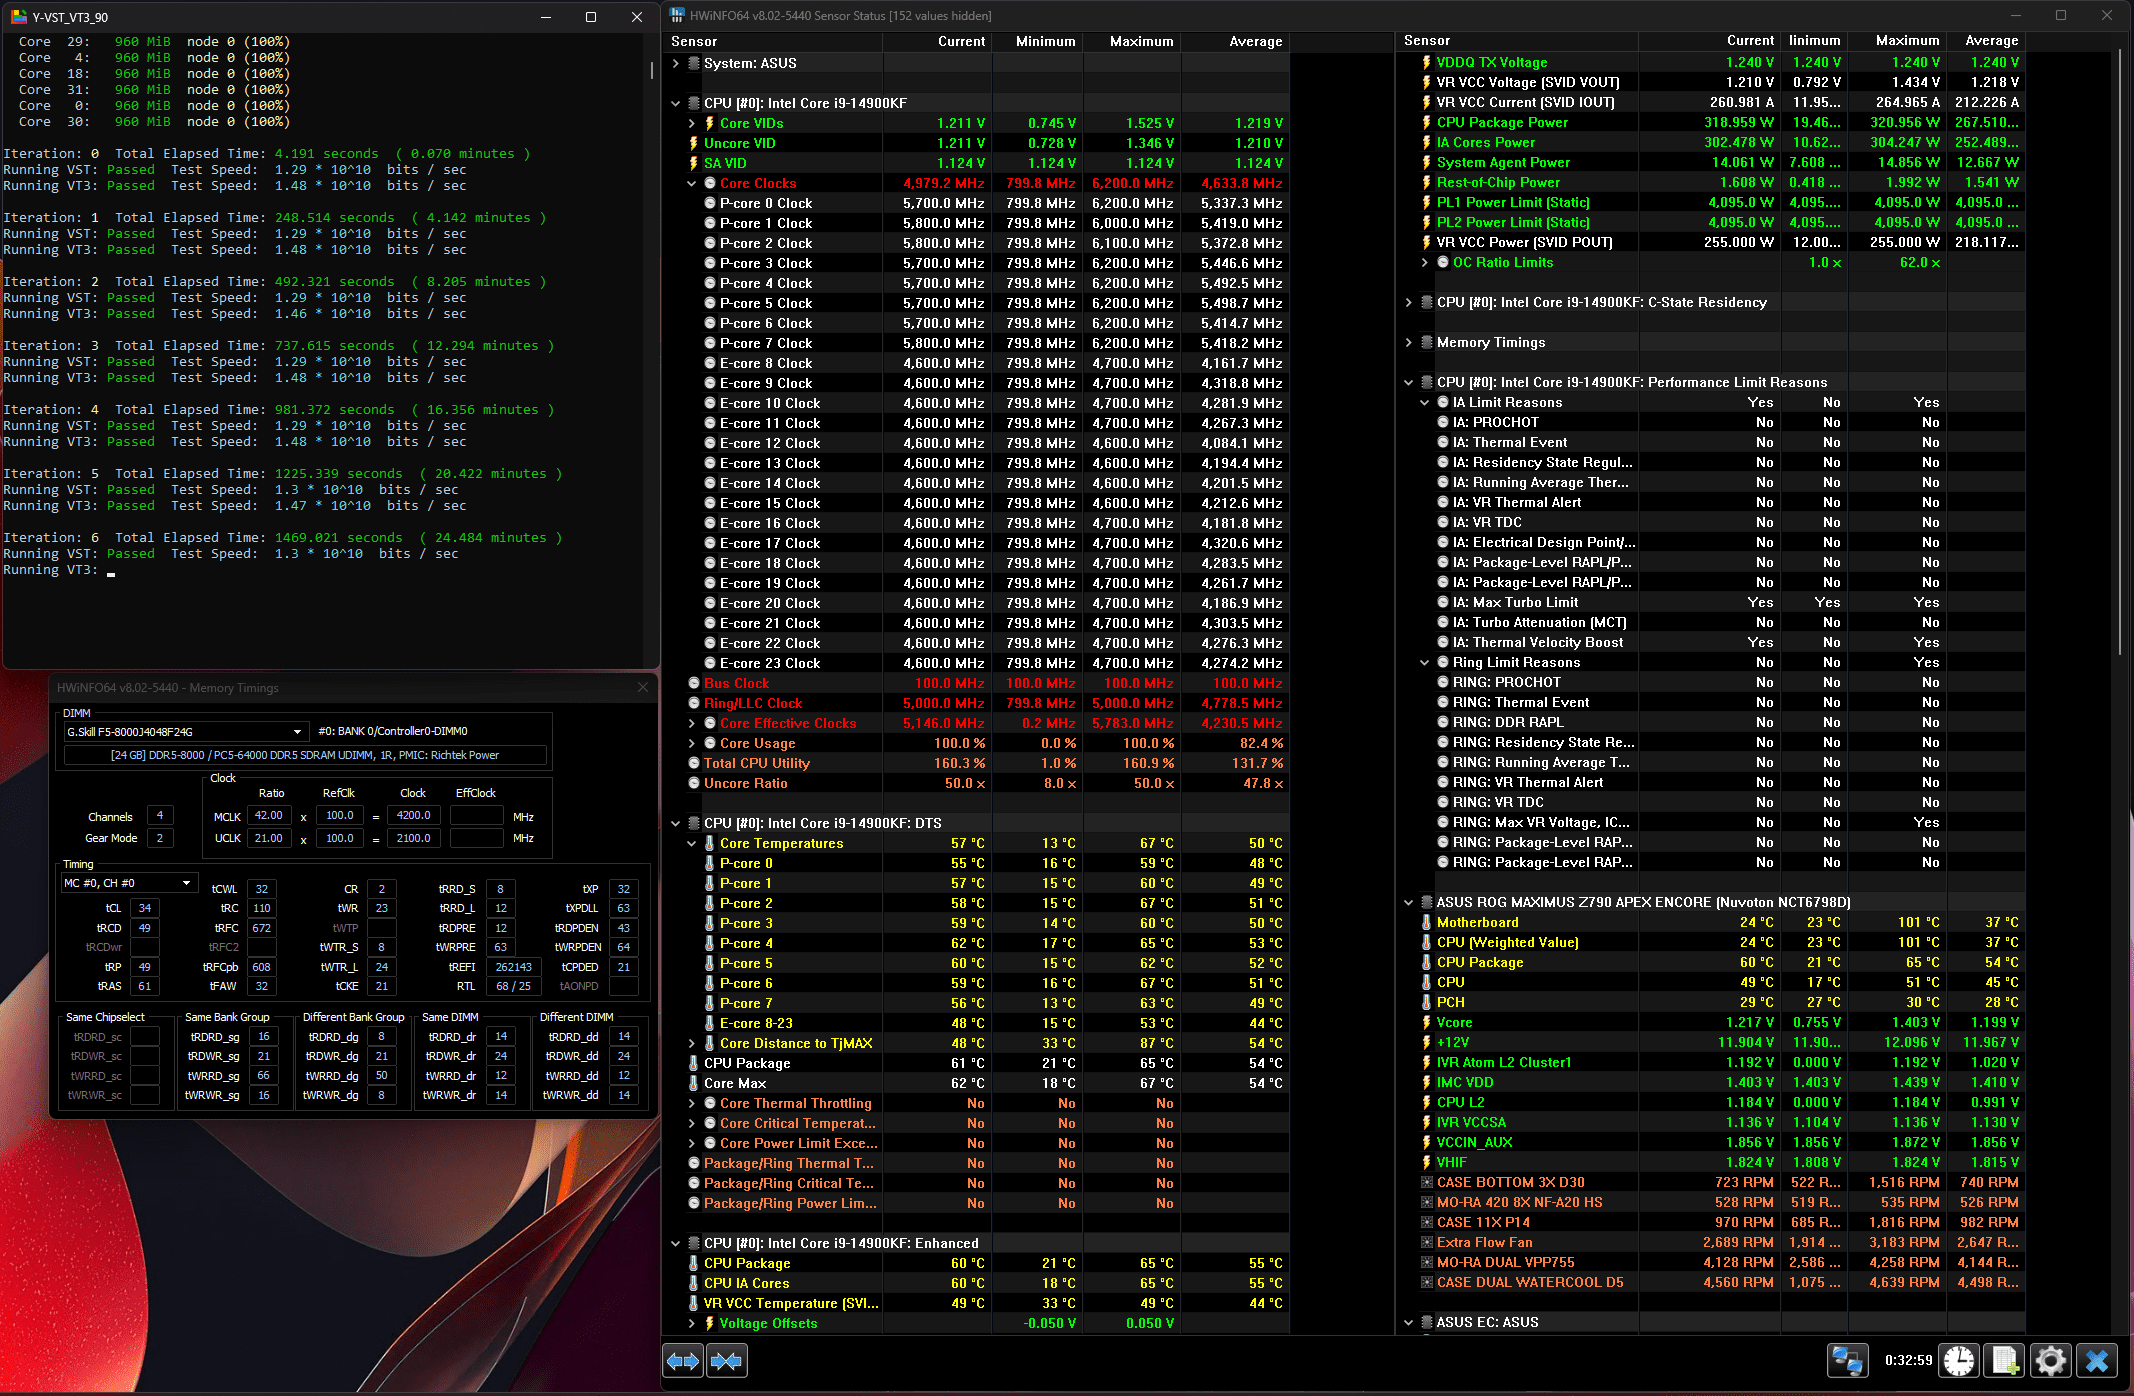The height and width of the screenshot is (1396, 2134).
Task: Click the lightning icon beside VDDQ TX Voltage
Action: tap(1427, 62)
